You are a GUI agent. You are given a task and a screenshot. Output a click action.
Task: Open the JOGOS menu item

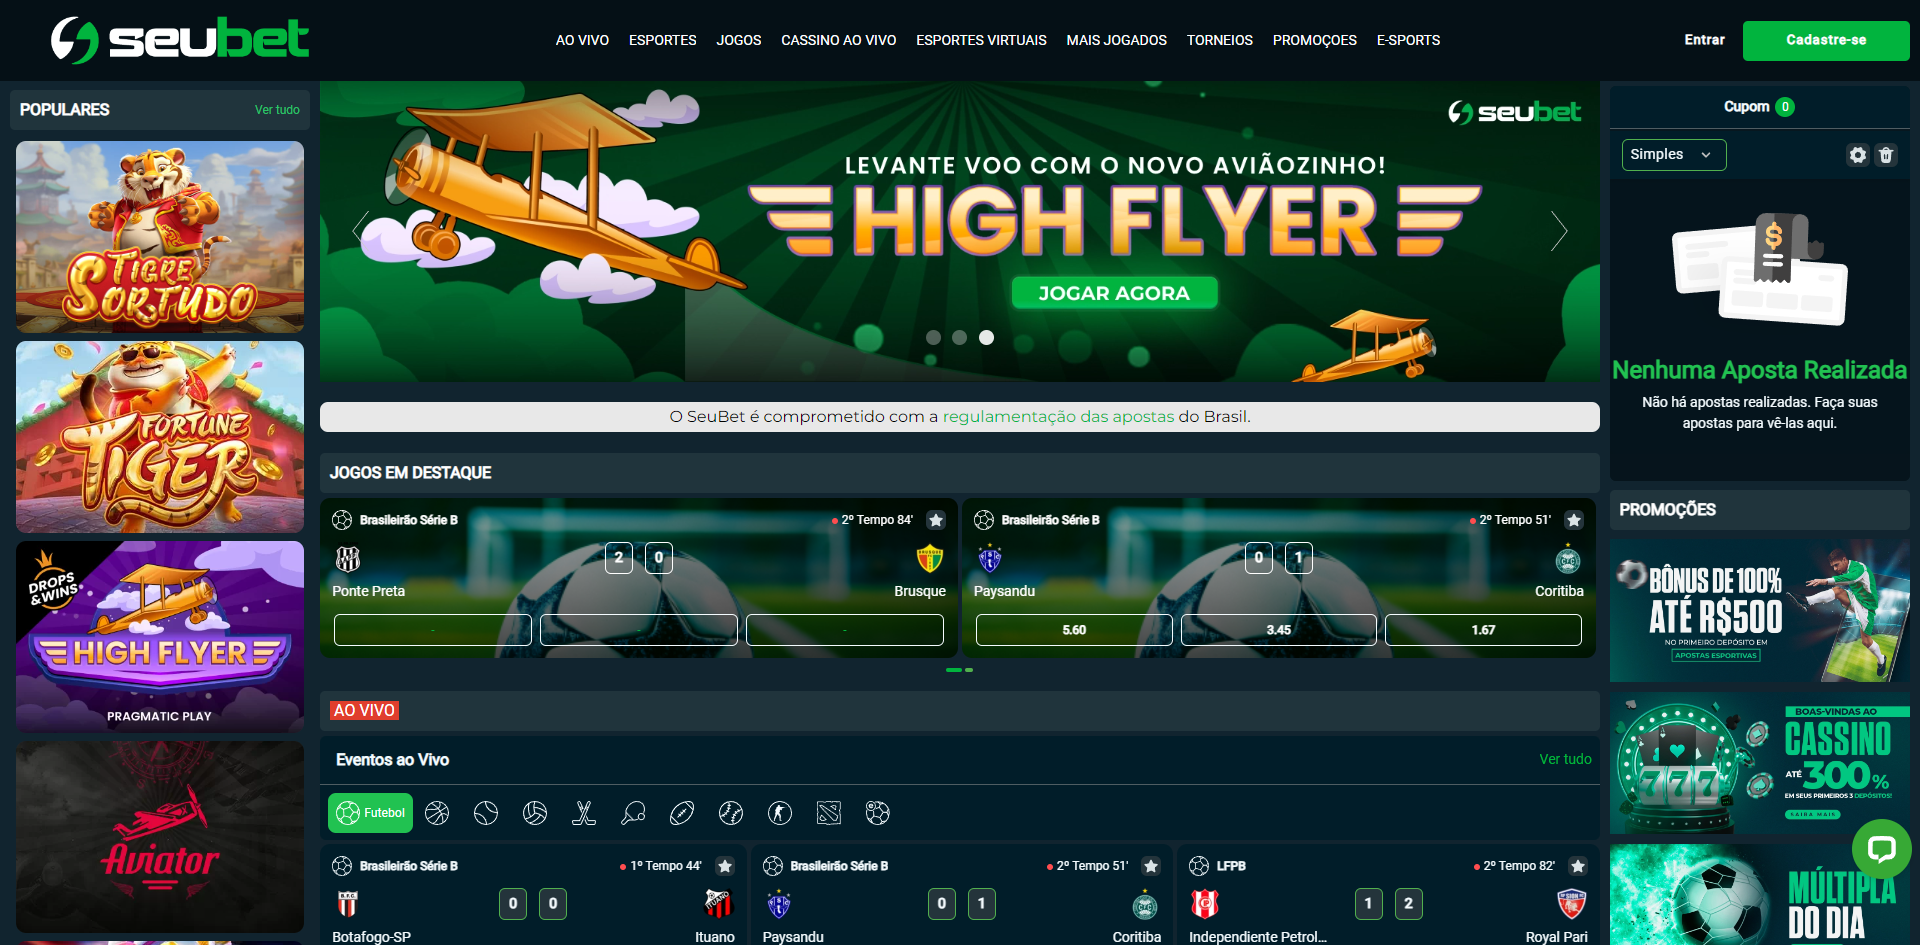739,40
